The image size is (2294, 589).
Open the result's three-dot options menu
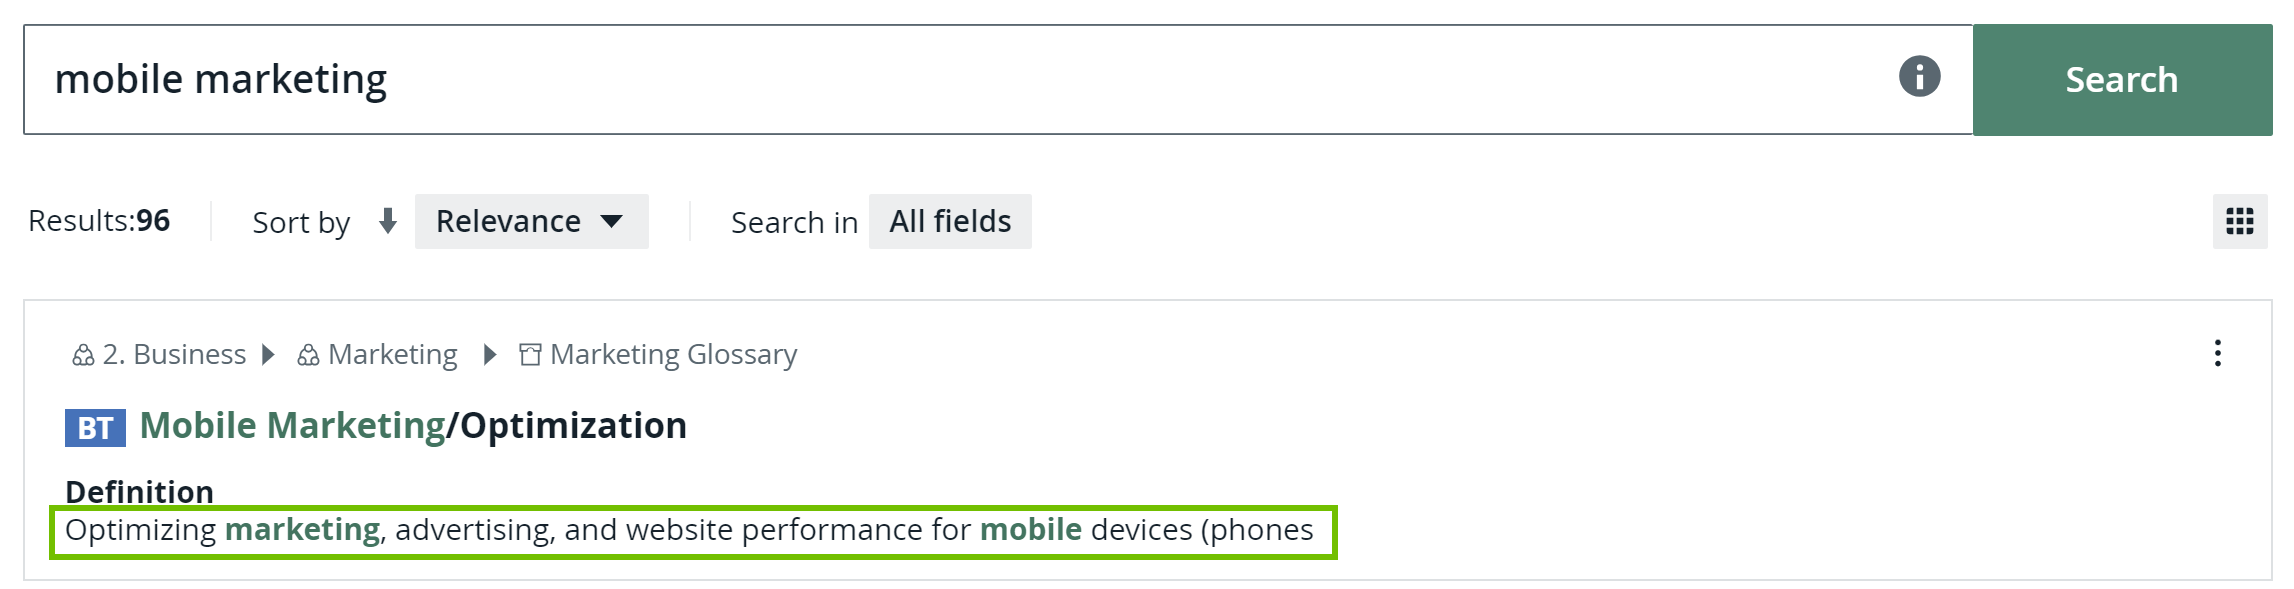(2217, 353)
